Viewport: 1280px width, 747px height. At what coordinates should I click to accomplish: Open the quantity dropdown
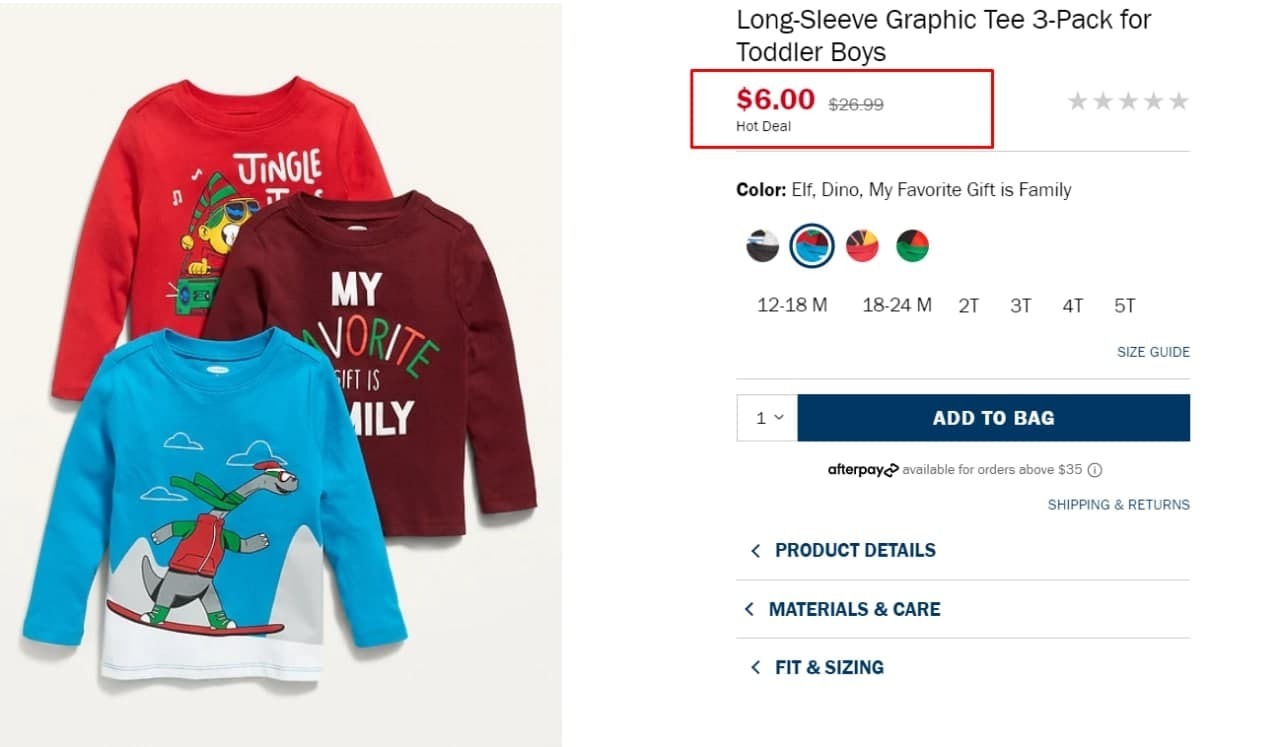[768, 418]
